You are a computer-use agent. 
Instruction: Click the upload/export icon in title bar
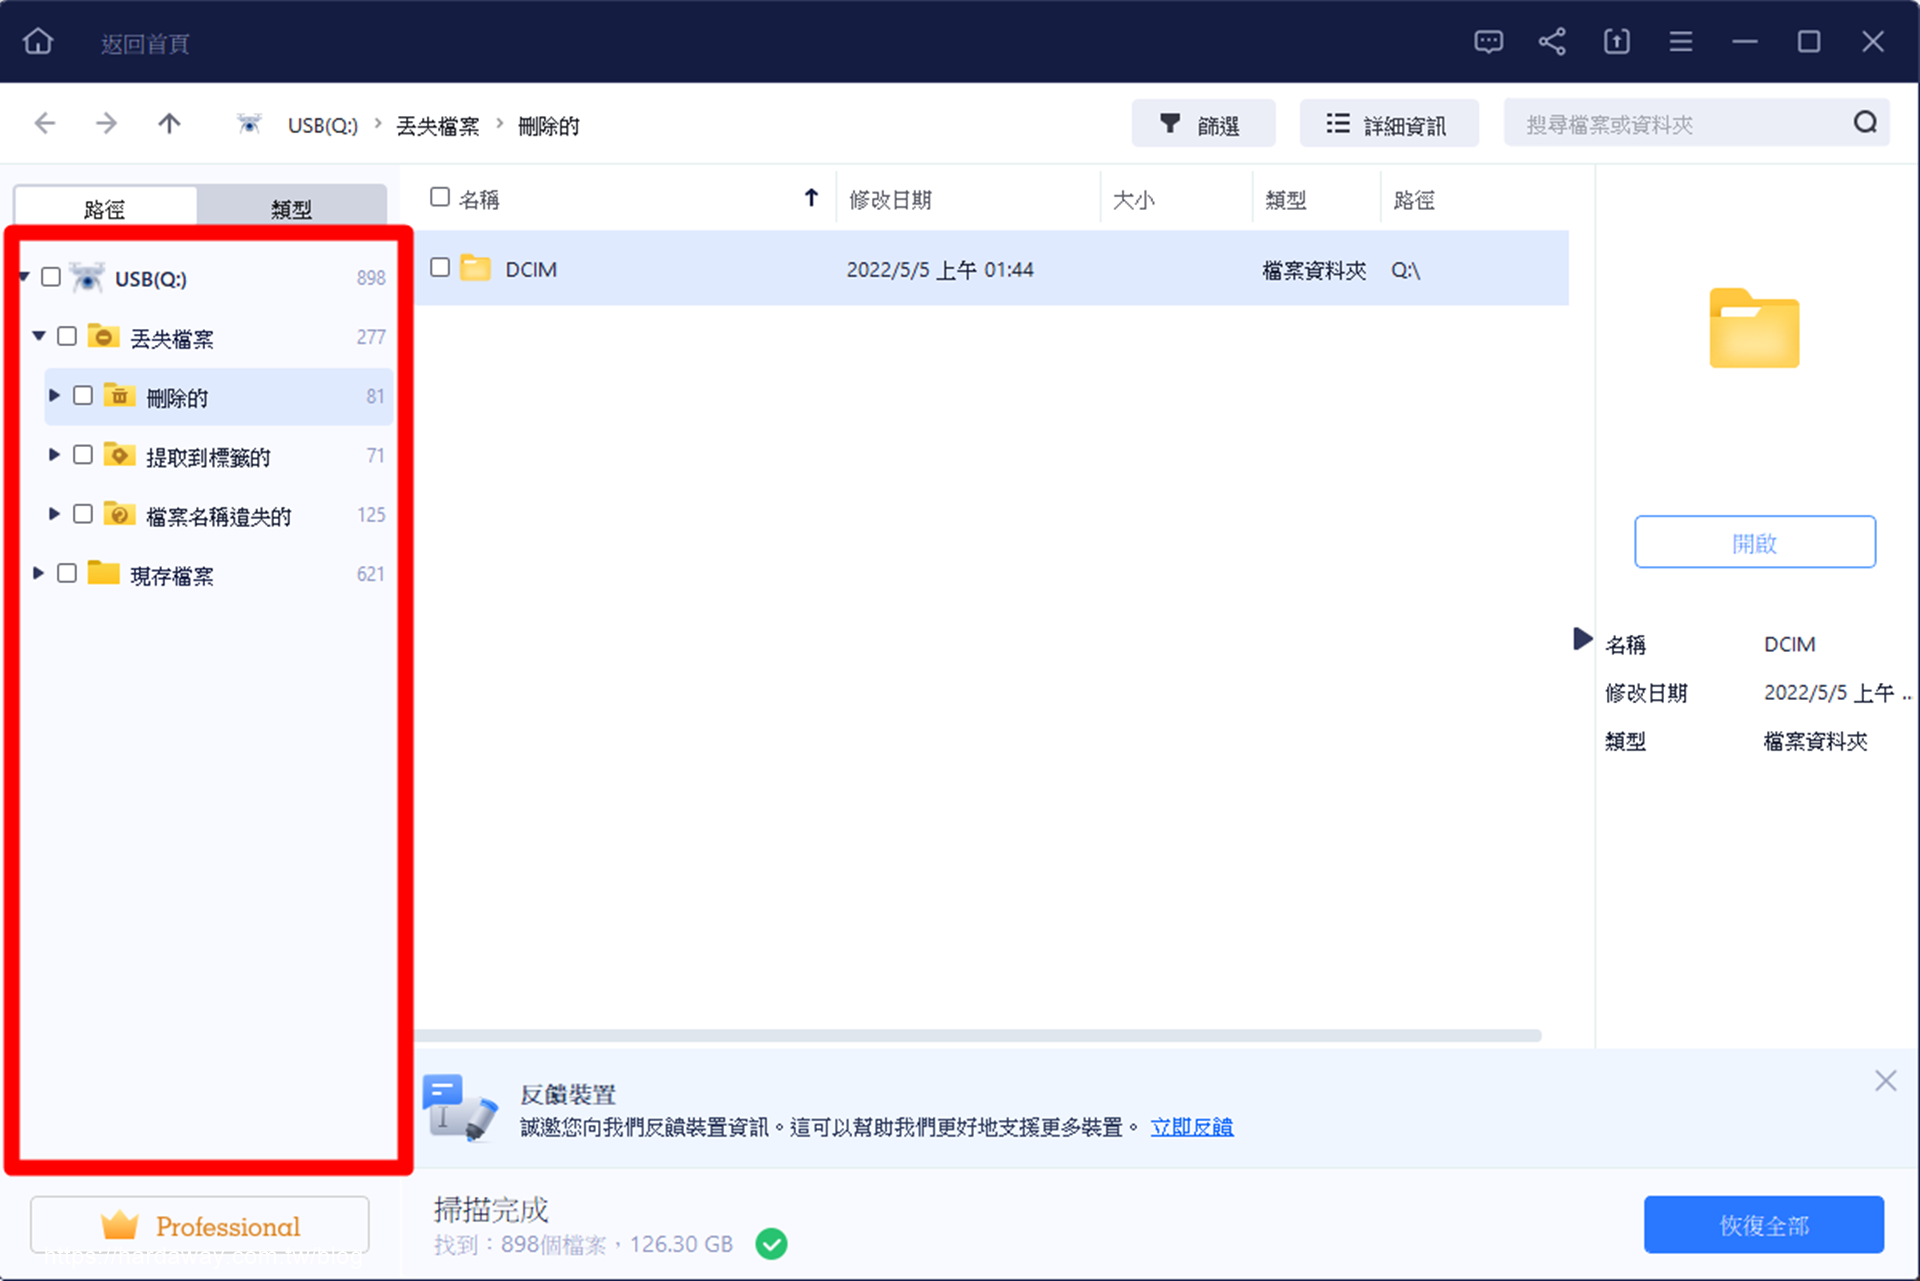(1616, 42)
